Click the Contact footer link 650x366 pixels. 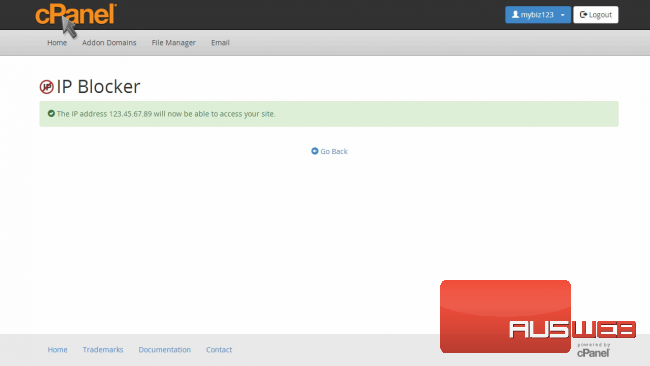click(219, 349)
